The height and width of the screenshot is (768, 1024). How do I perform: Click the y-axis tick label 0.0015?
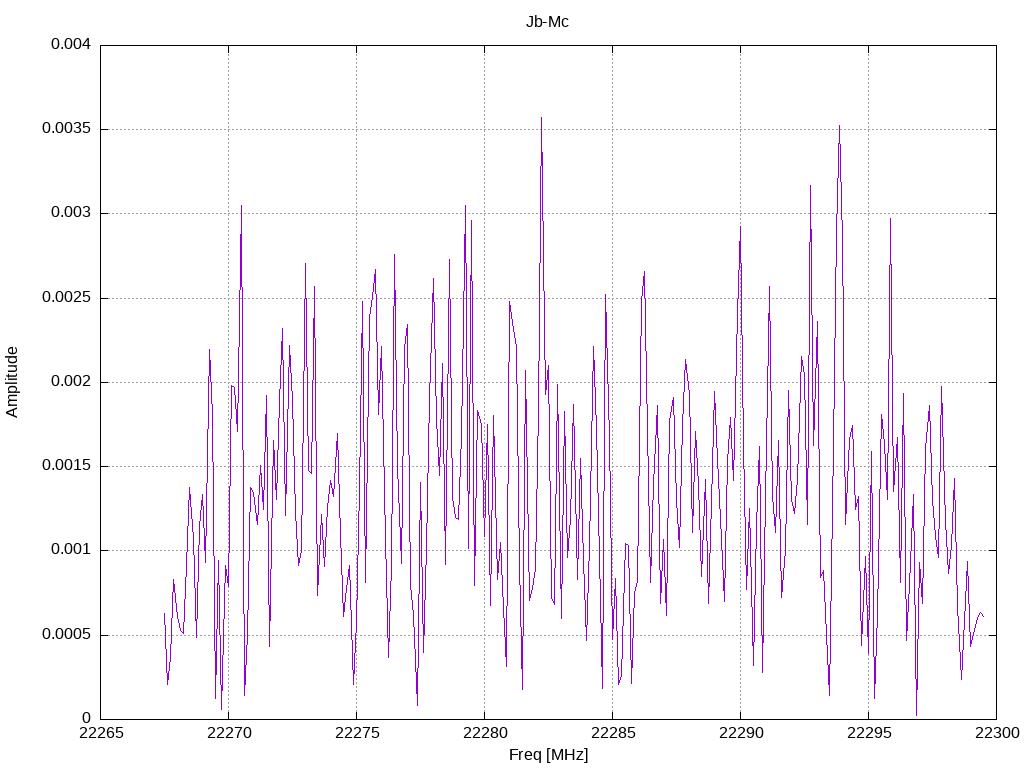pyautogui.click(x=67, y=466)
